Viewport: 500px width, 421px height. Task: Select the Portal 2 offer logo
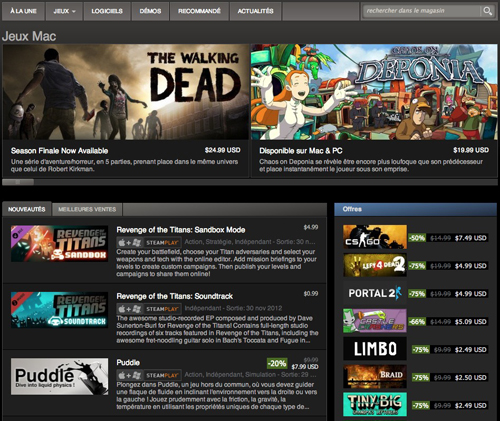(375, 293)
